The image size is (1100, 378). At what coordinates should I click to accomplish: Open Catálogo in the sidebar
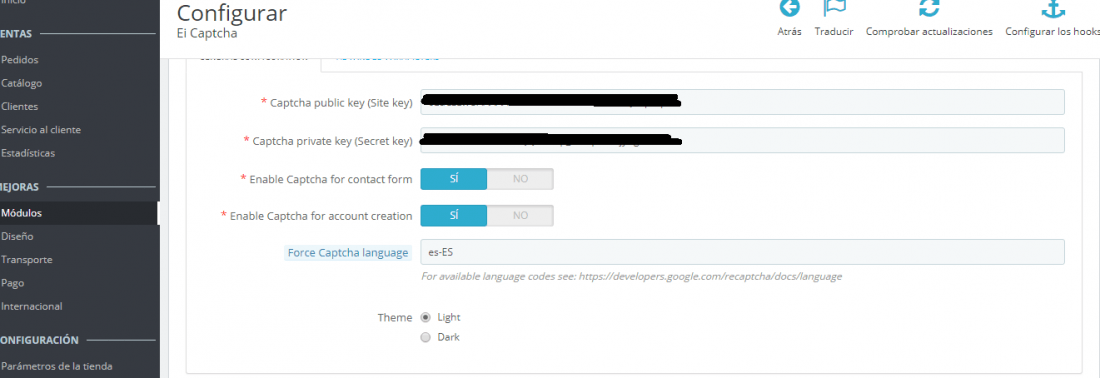pos(22,83)
